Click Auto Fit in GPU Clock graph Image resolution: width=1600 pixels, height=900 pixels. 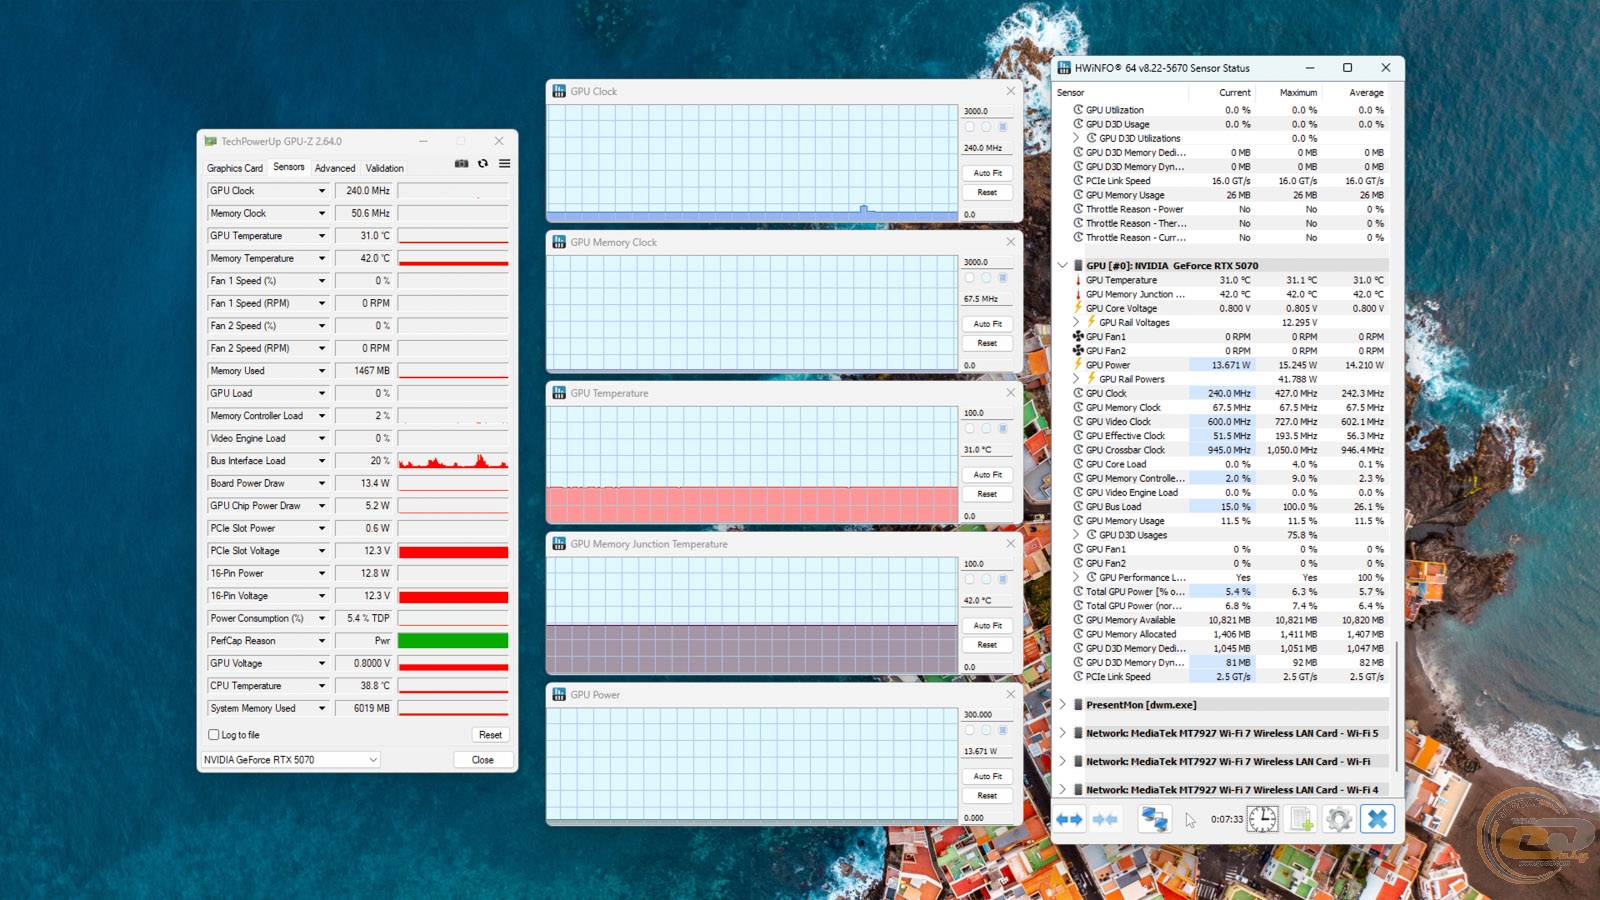[x=988, y=173]
